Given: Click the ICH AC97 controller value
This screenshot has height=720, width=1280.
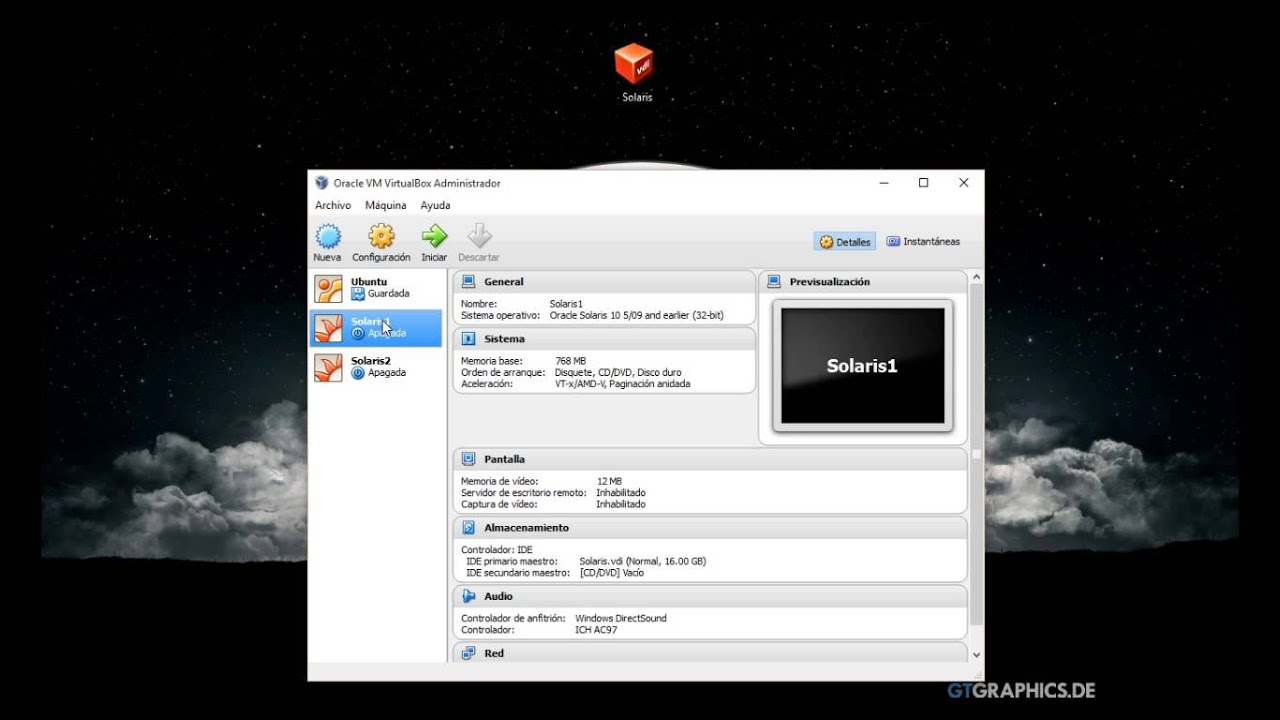Looking at the screenshot, I should [x=596, y=630].
